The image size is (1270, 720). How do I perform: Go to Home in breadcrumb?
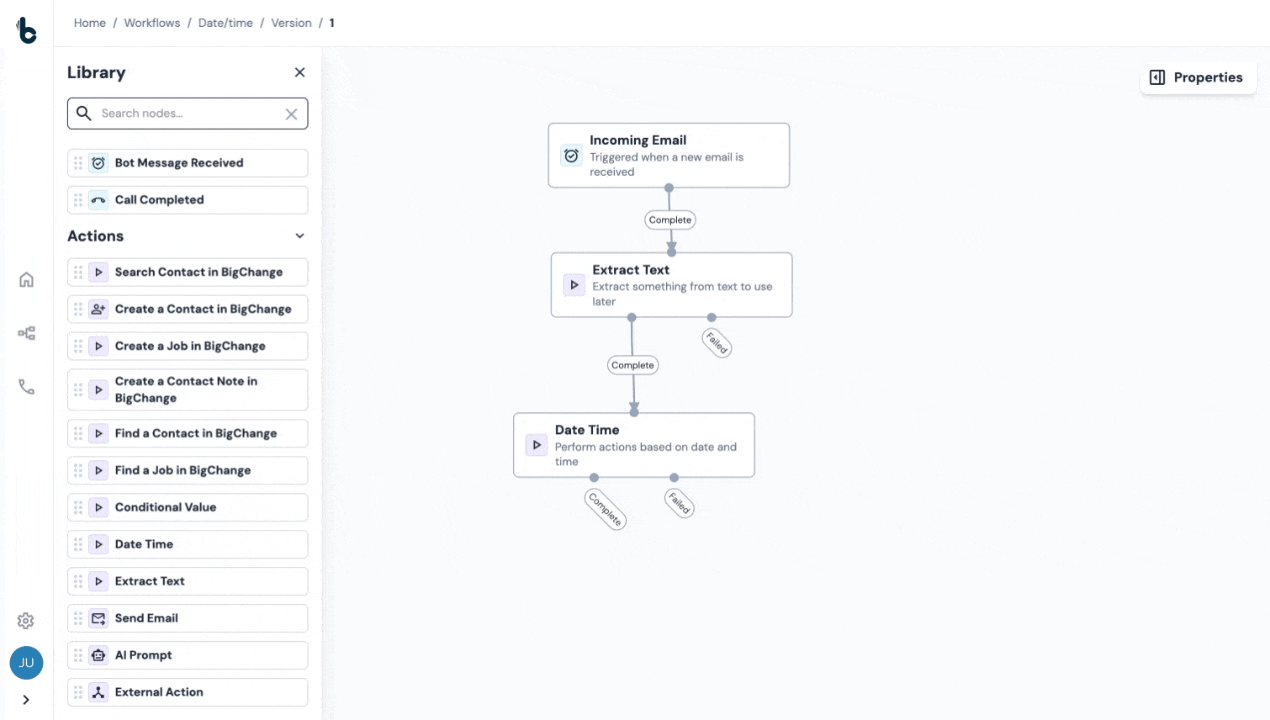90,23
